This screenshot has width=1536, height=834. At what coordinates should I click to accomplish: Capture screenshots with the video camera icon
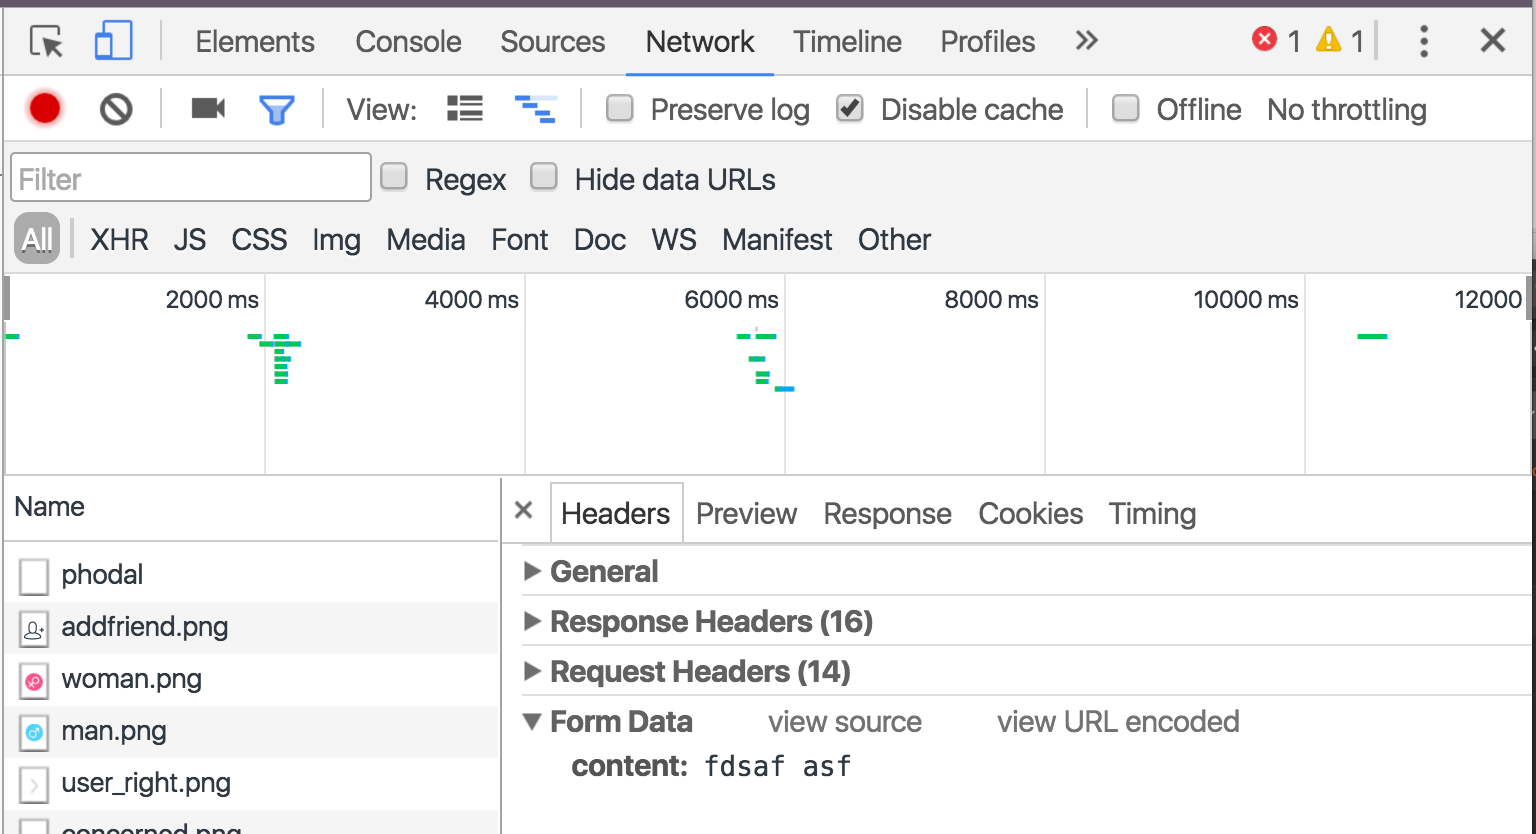point(208,108)
